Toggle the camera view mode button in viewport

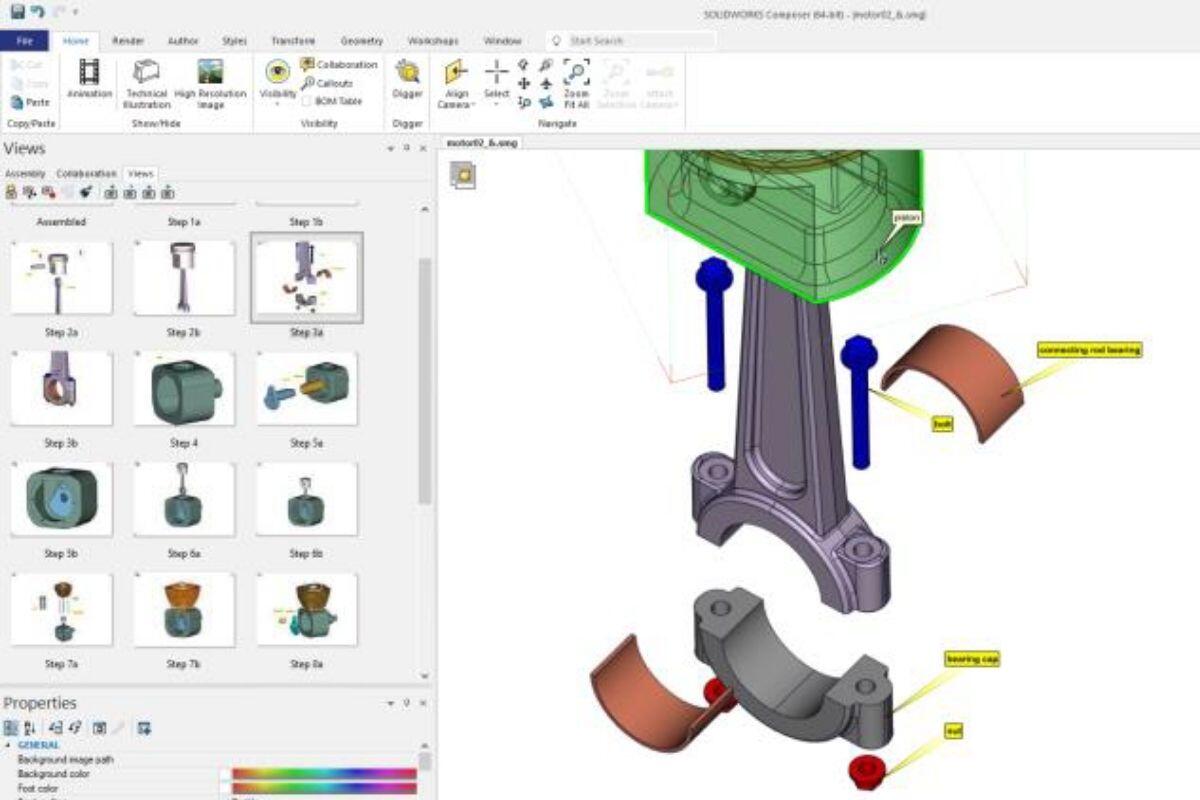463,176
